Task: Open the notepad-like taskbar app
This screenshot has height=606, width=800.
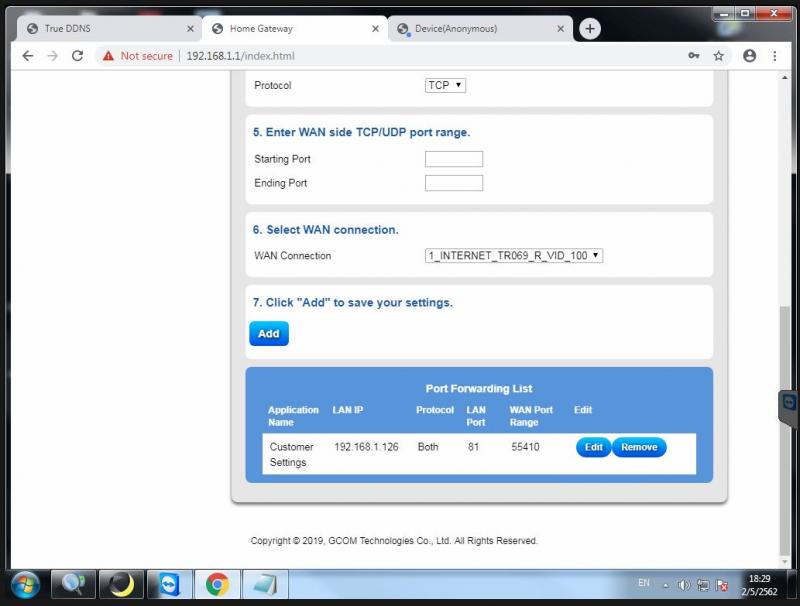Action: 265,585
